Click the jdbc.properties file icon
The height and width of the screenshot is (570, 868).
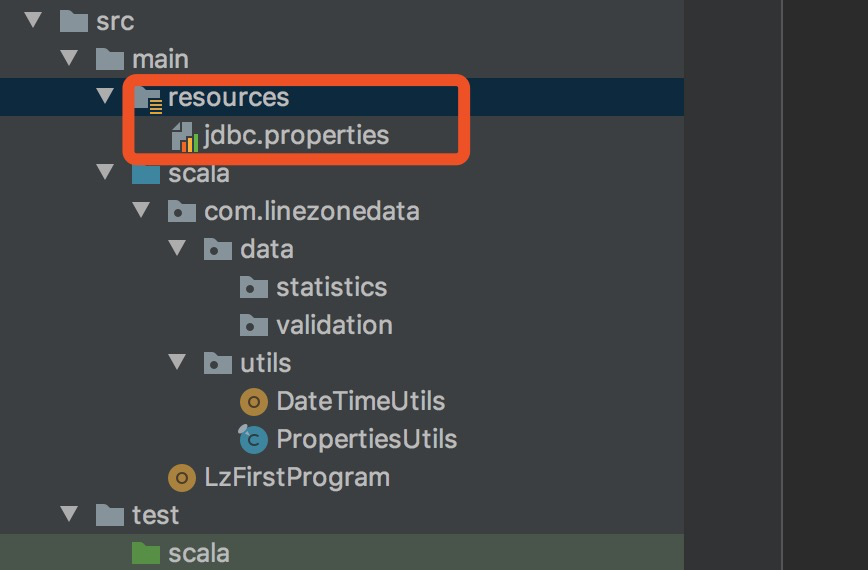click(184, 135)
